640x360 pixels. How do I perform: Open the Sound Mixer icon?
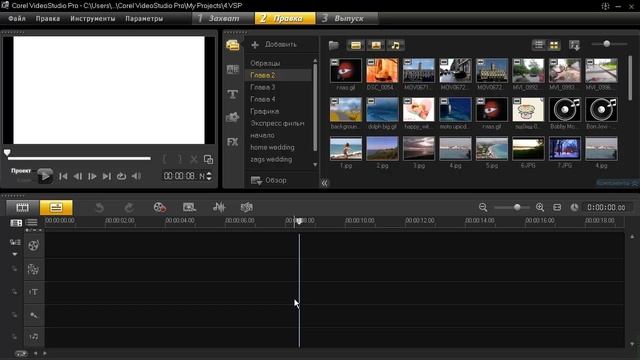(x=219, y=207)
